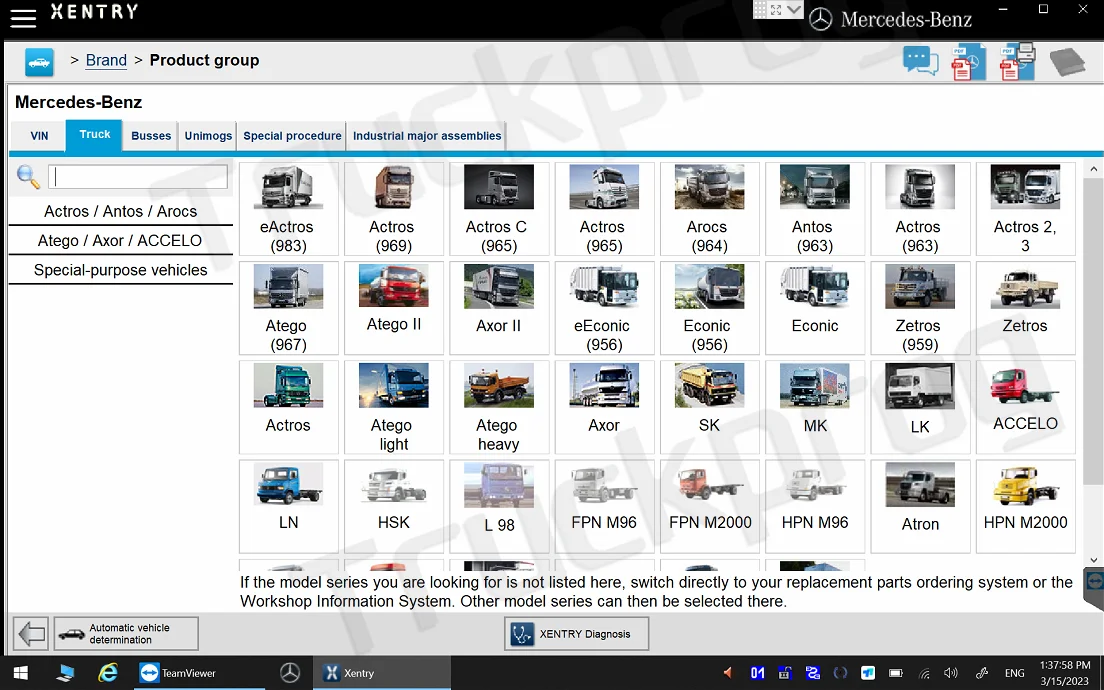Select the Actros C (965) tile

tap(499, 209)
